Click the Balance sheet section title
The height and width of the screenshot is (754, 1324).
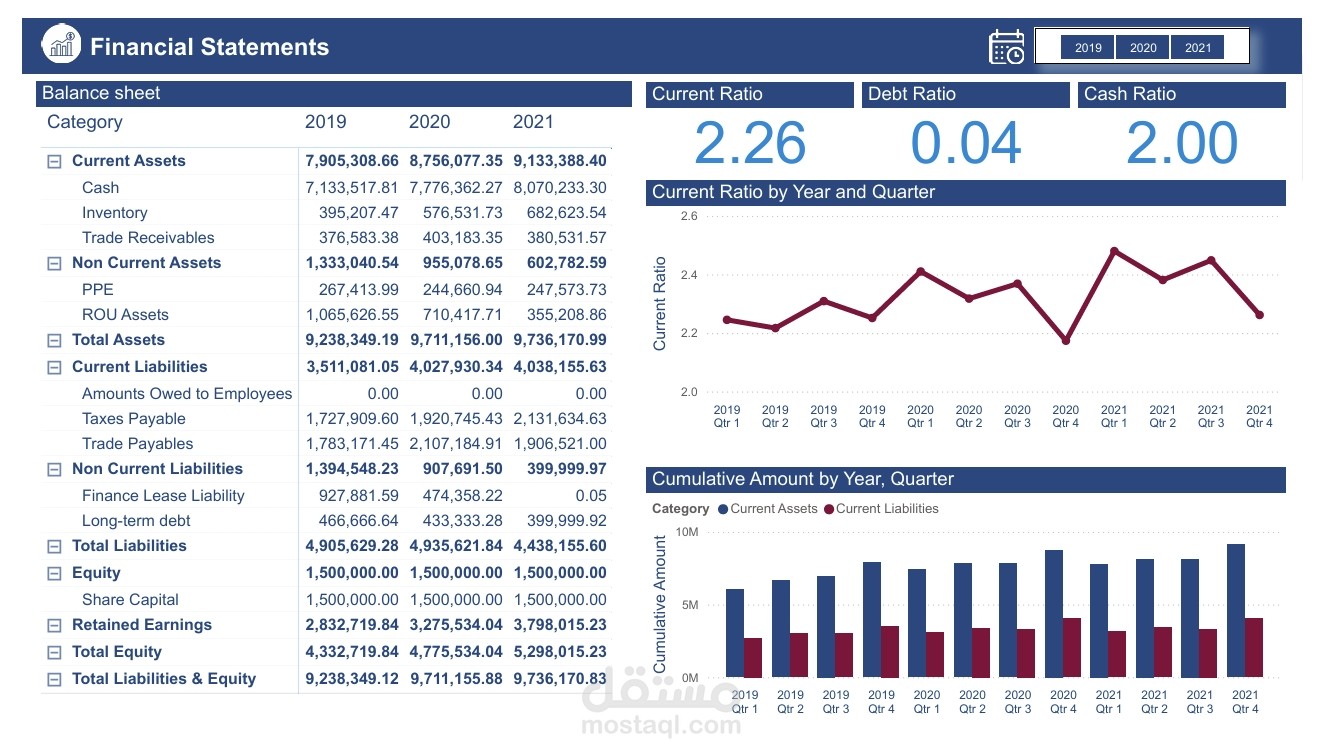coord(101,93)
